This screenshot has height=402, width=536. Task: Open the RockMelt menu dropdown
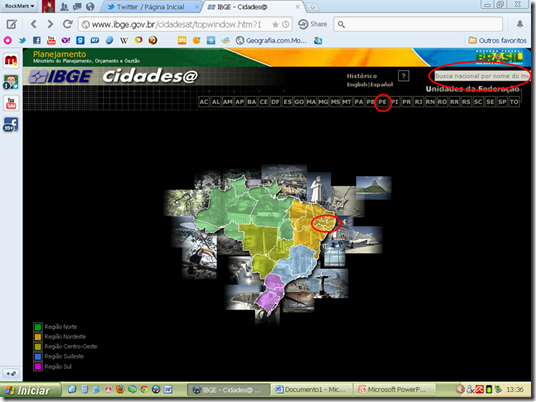coord(19,6)
